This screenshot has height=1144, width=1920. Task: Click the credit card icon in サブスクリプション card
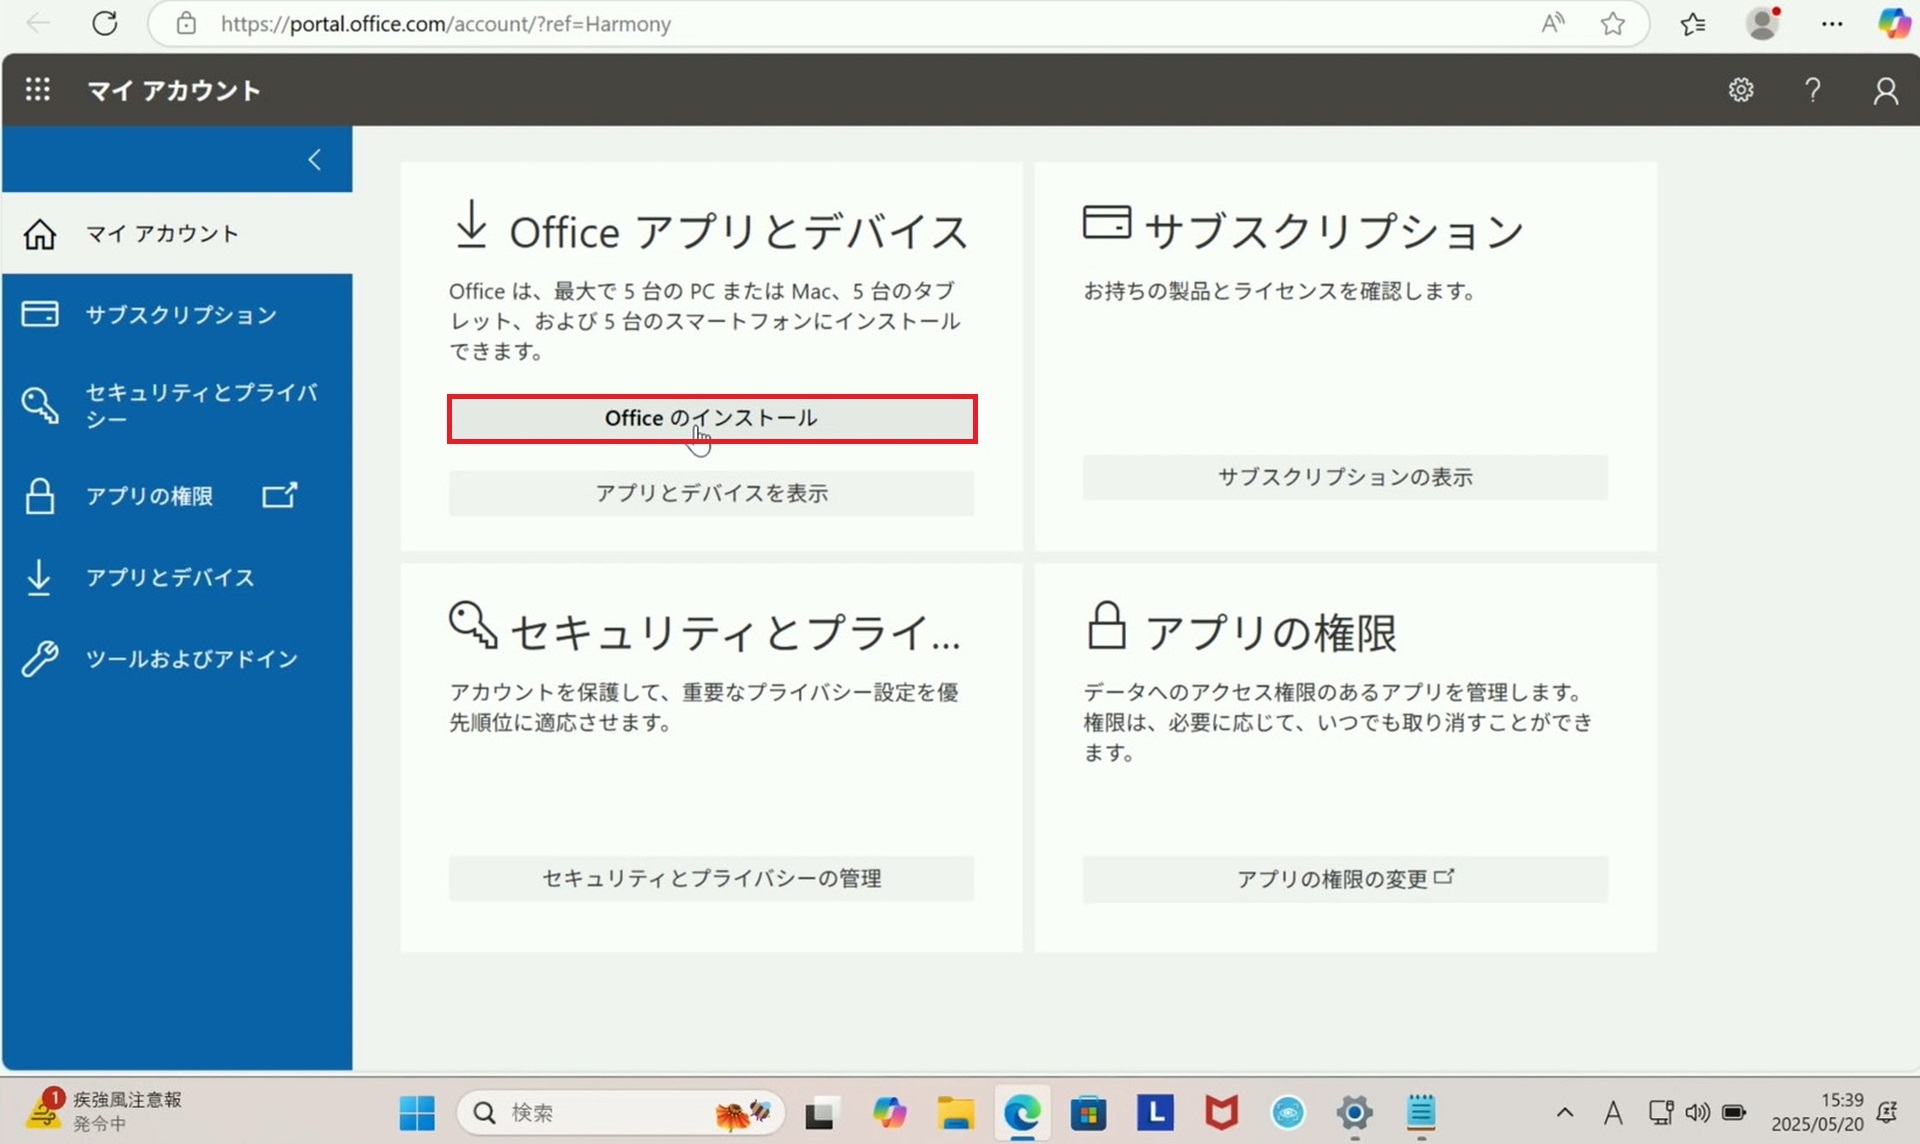(x=1107, y=222)
